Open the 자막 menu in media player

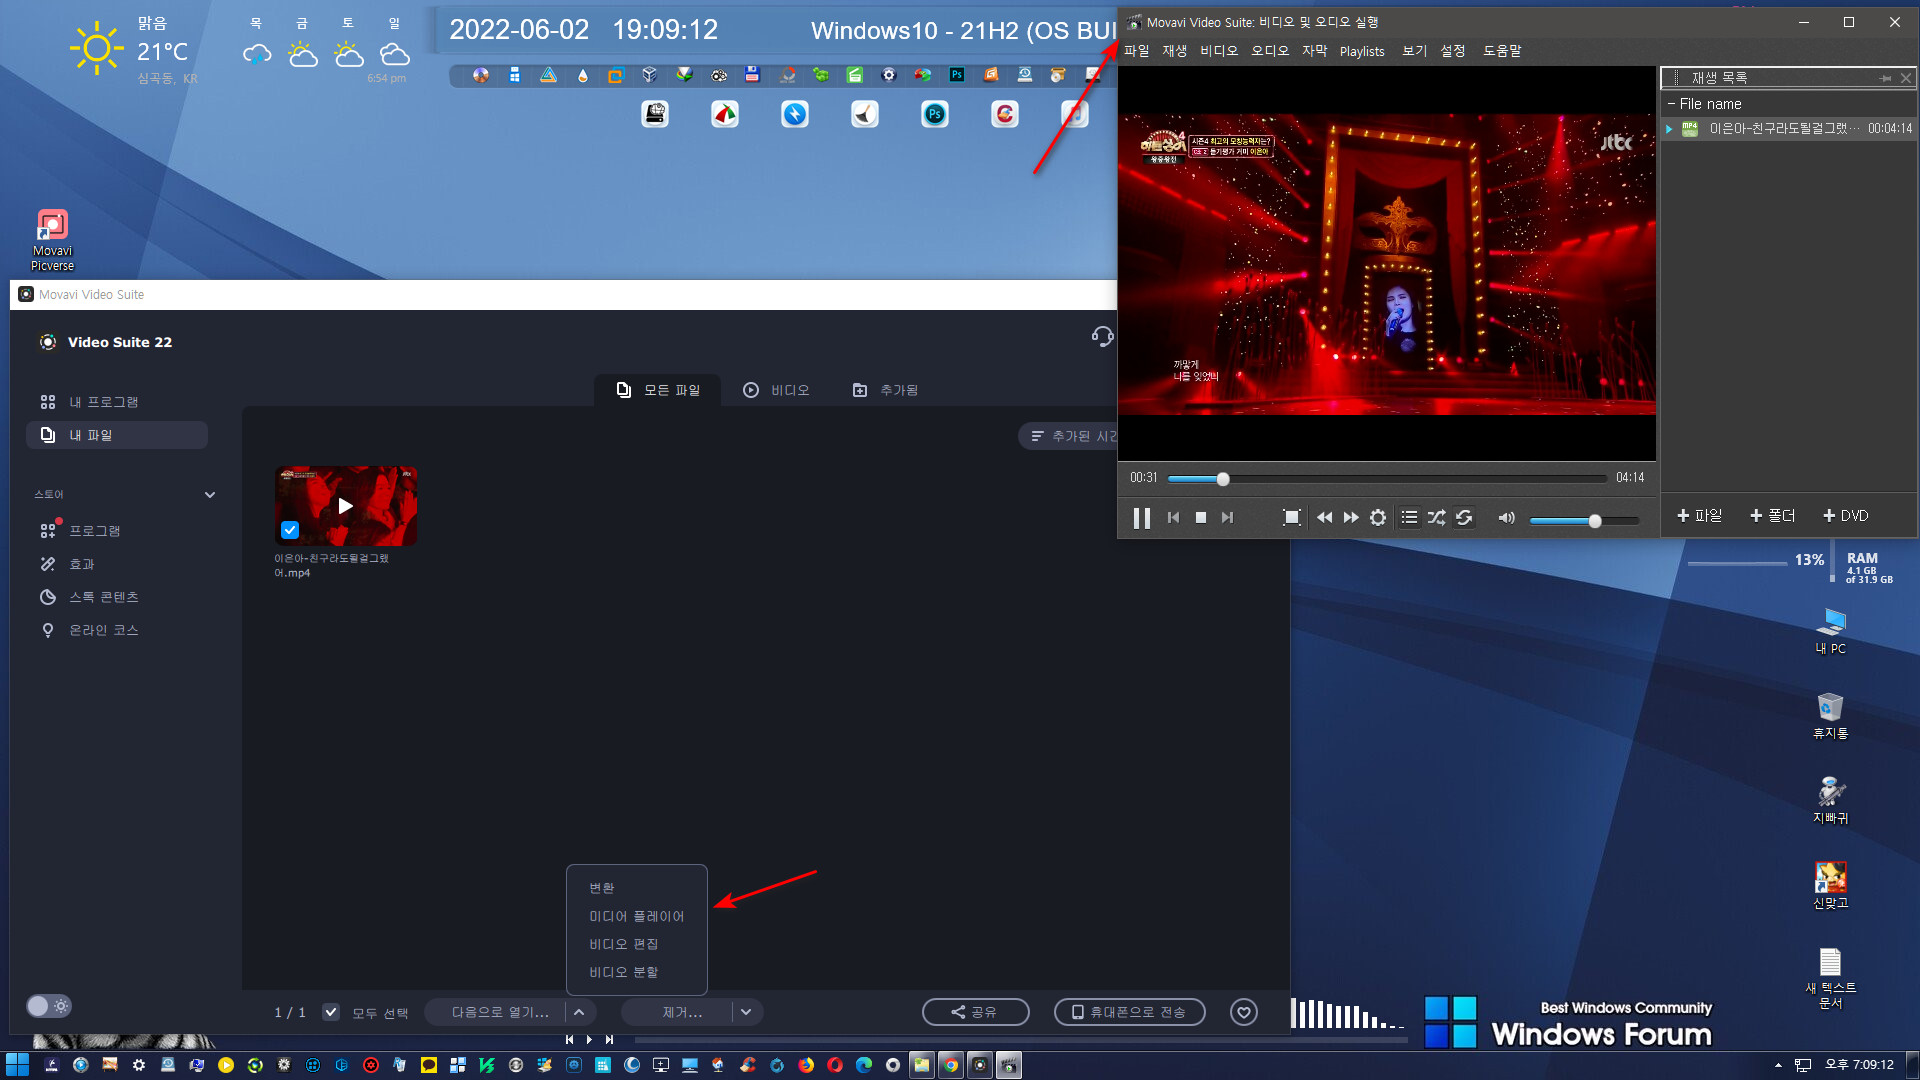tap(1315, 51)
